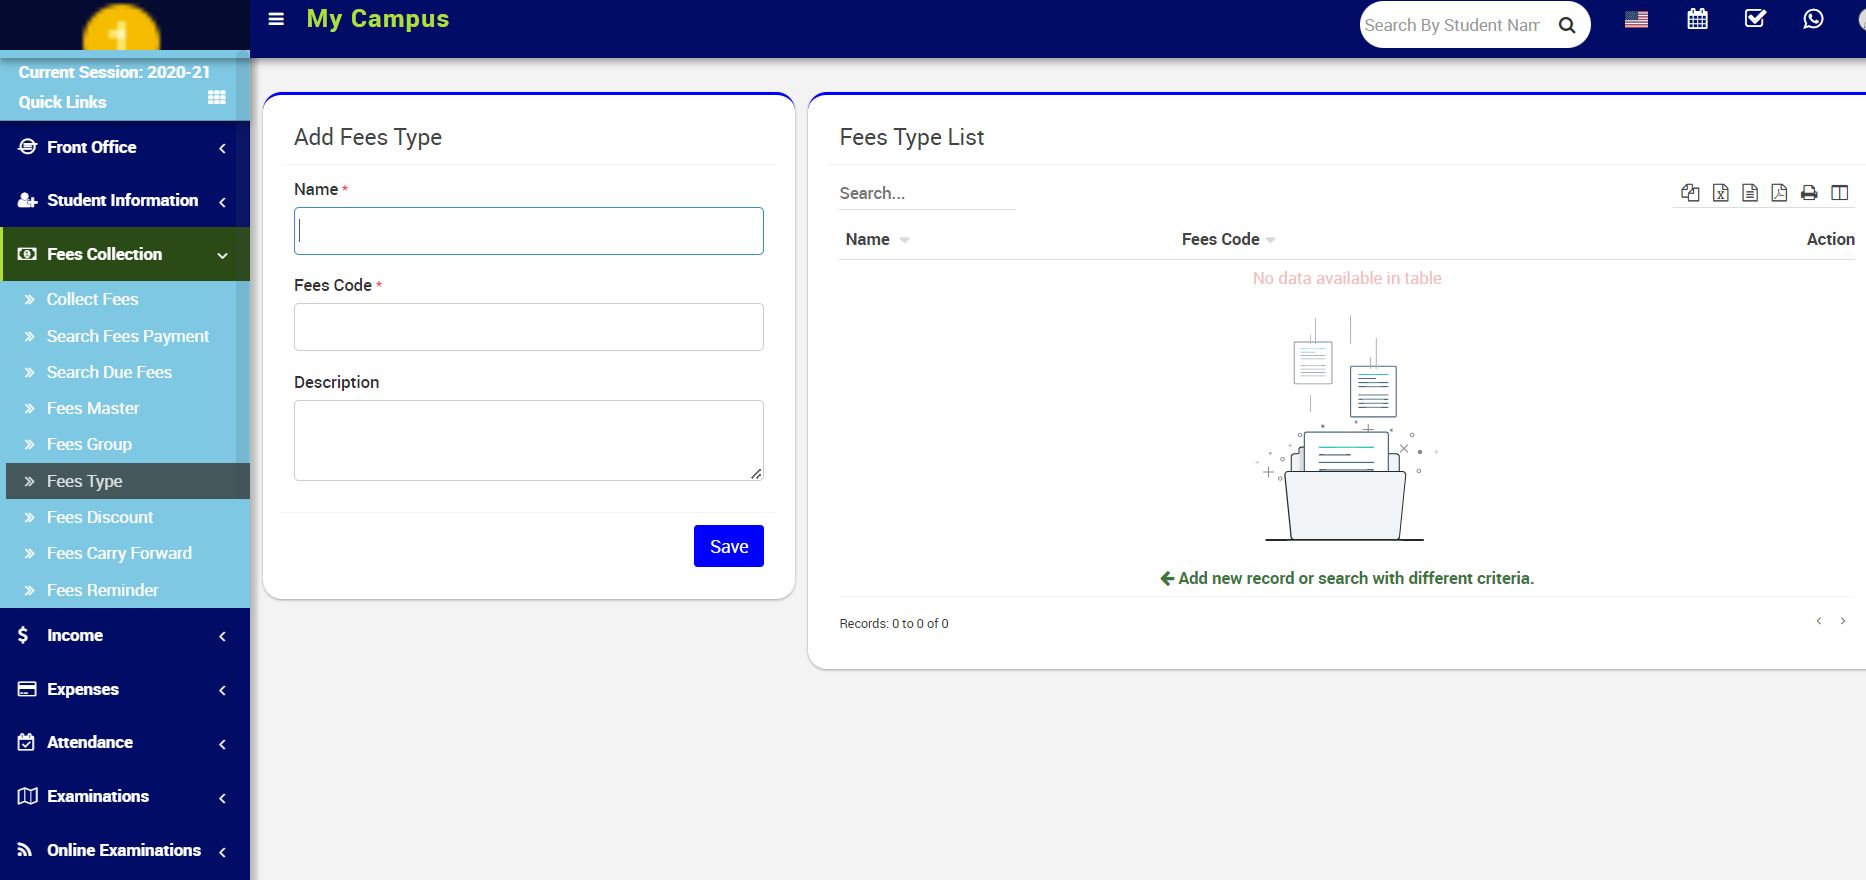Click the My Campus title link

[x=378, y=19]
